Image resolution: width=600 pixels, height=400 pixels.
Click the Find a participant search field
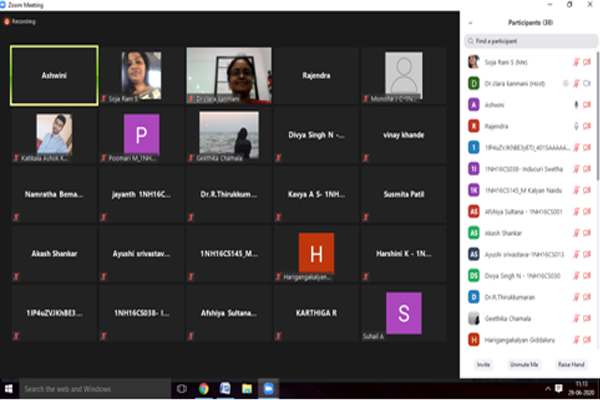click(530, 41)
